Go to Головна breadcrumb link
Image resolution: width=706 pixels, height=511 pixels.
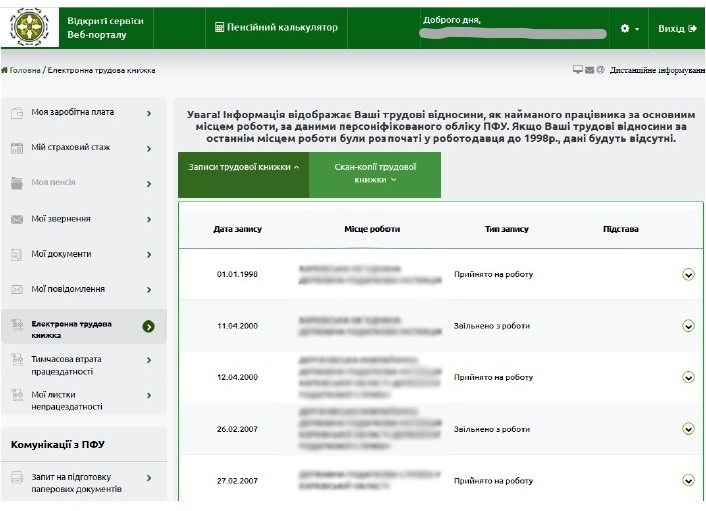pos(25,70)
